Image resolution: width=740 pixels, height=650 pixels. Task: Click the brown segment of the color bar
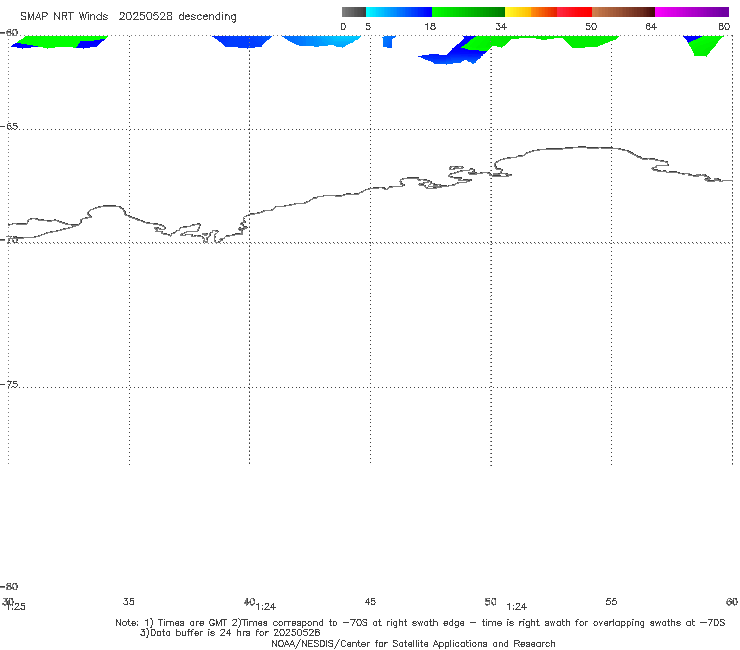[623, 12]
